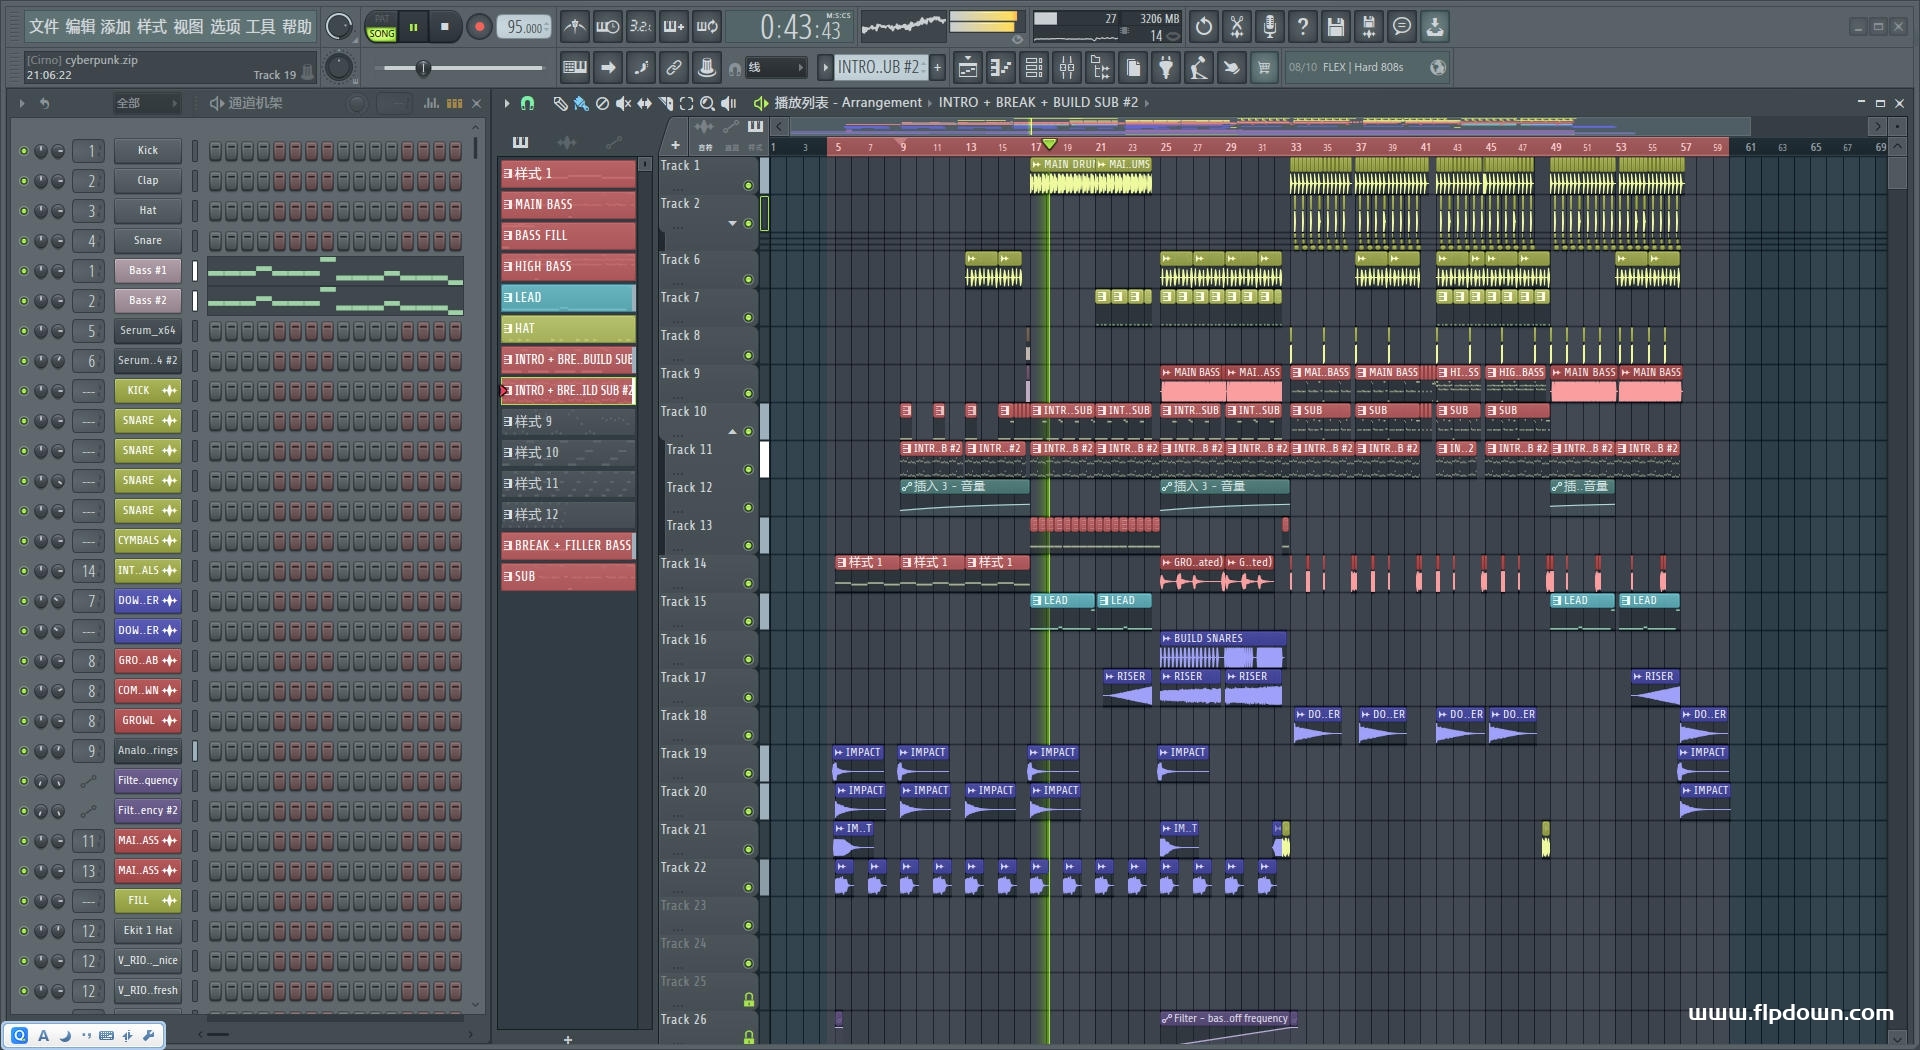
Task: Click the microphone recording icon
Action: [x=1269, y=27]
